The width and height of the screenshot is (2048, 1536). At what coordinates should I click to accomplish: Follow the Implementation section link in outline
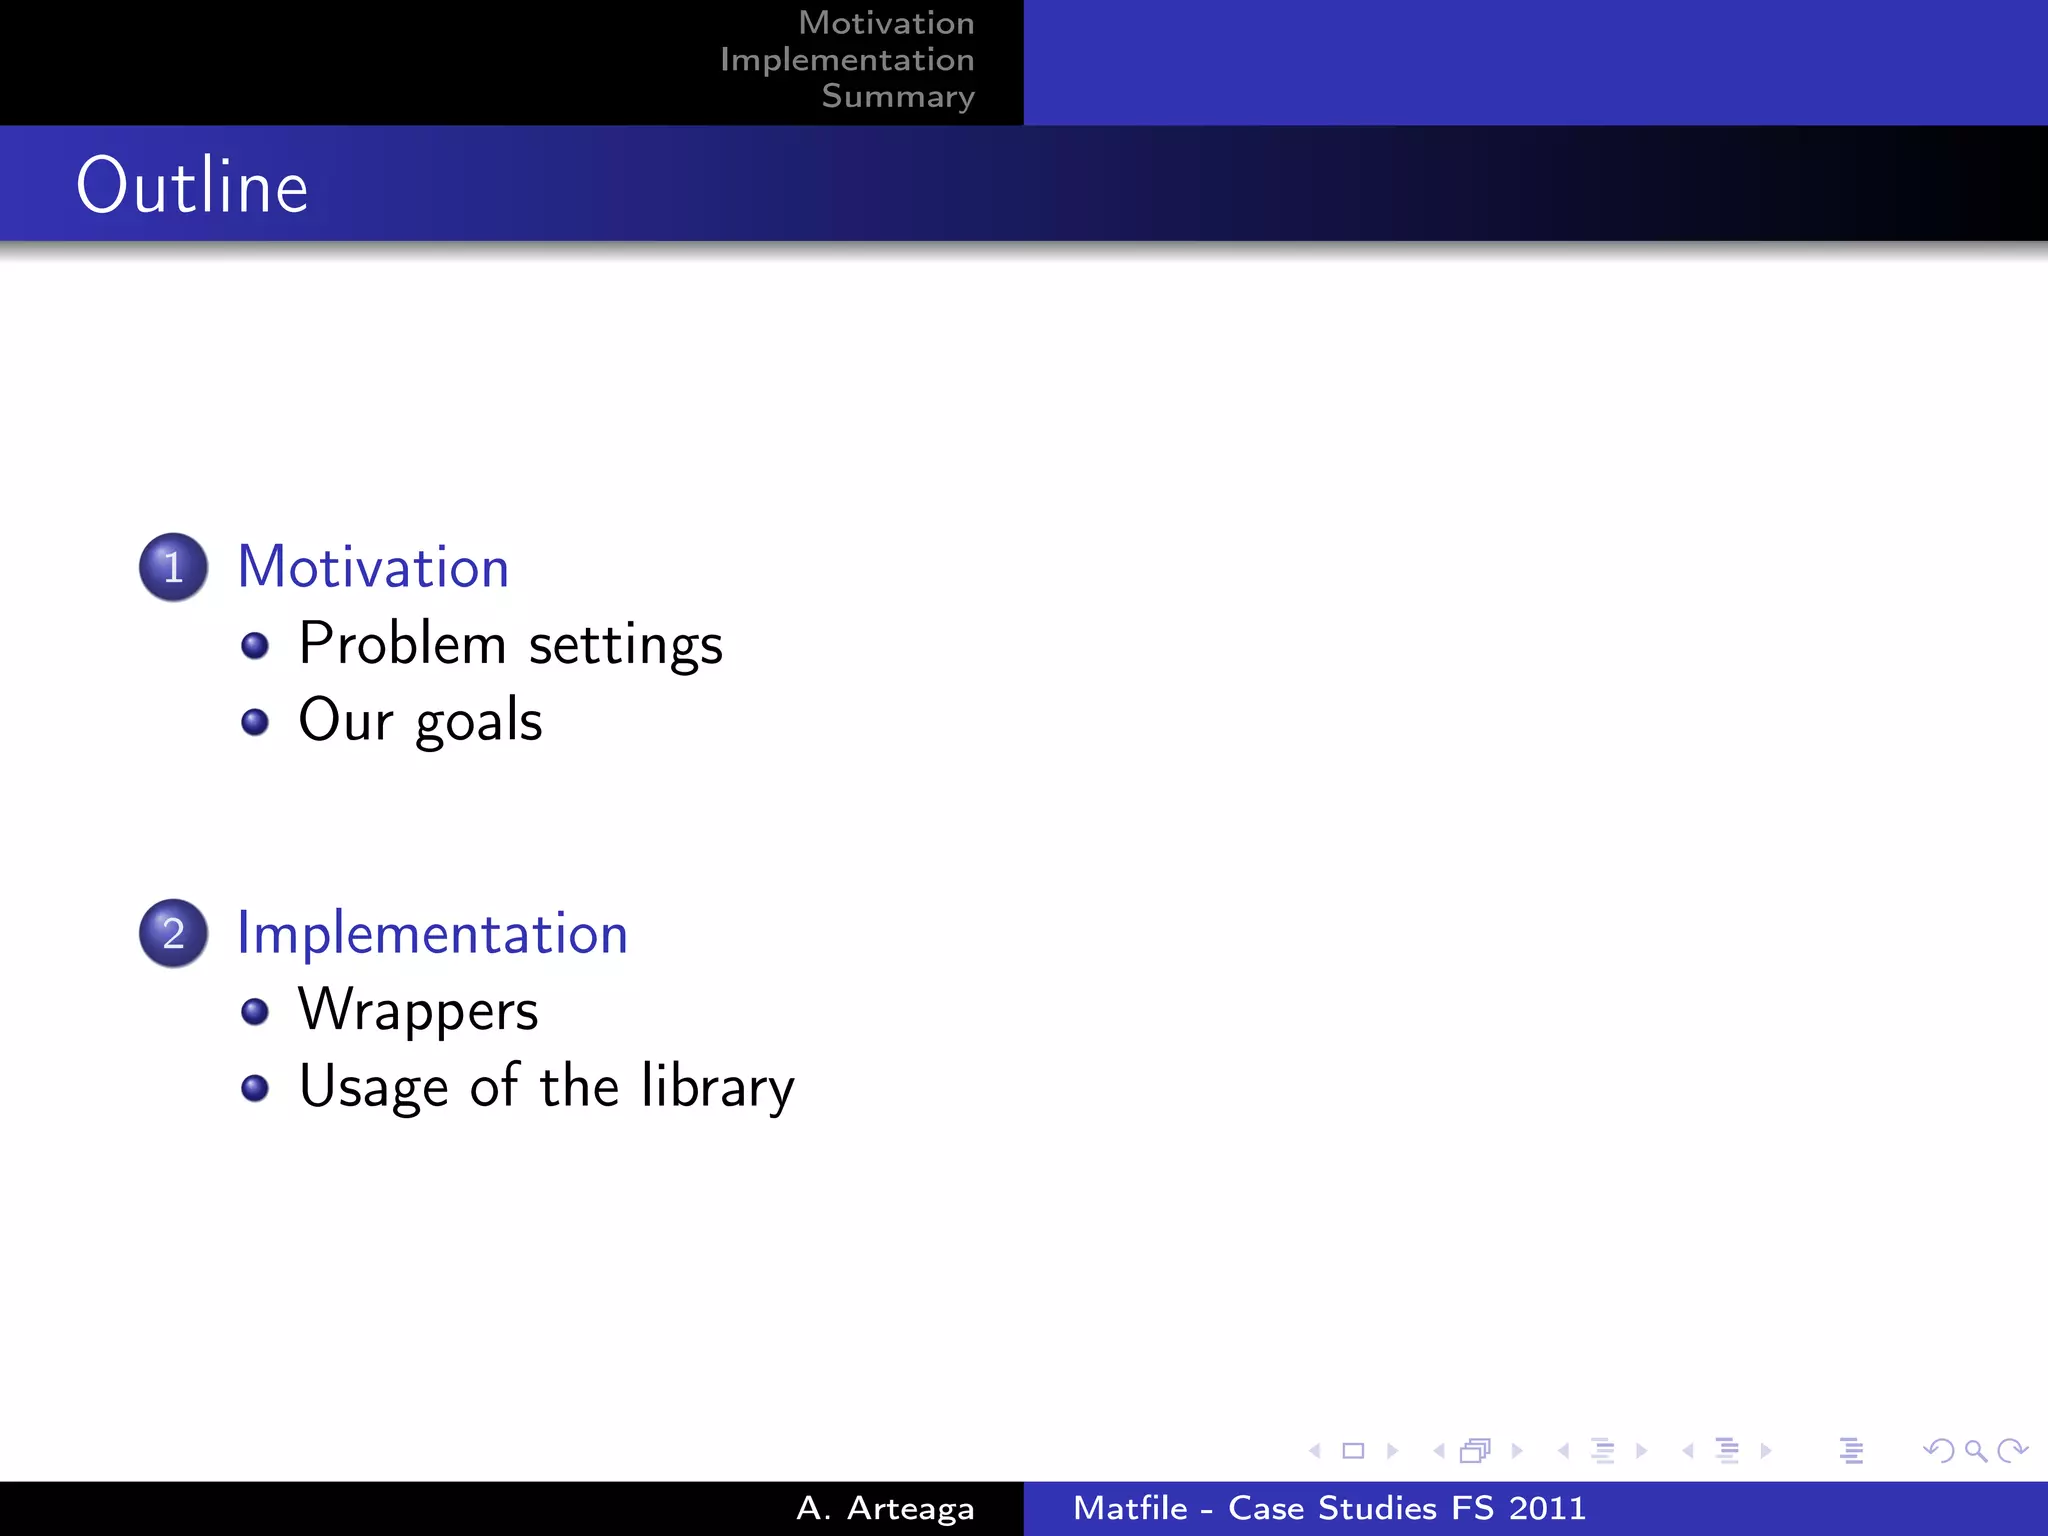[432, 933]
